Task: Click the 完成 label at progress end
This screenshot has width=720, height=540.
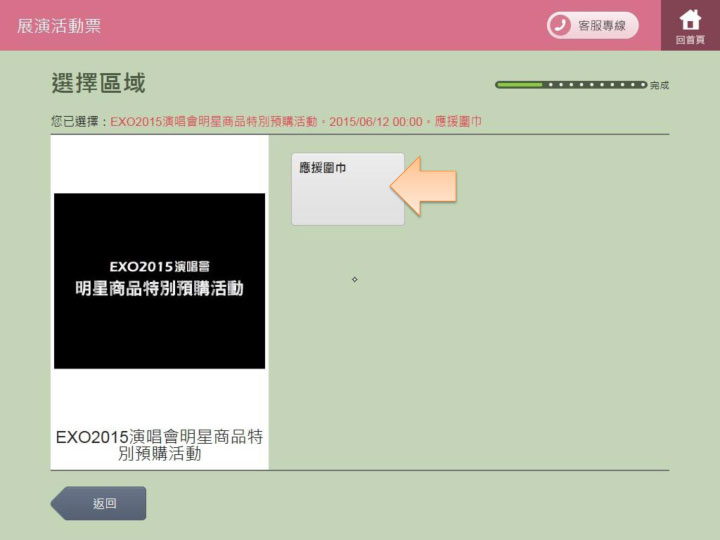Action: (x=659, y=85)
